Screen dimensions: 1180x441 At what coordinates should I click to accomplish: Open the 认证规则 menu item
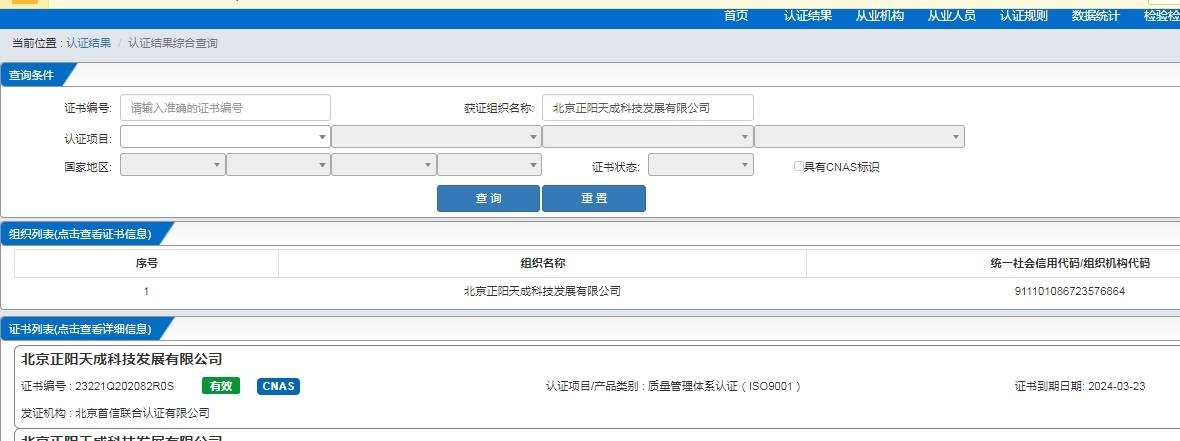click(x=1023, y=16)
